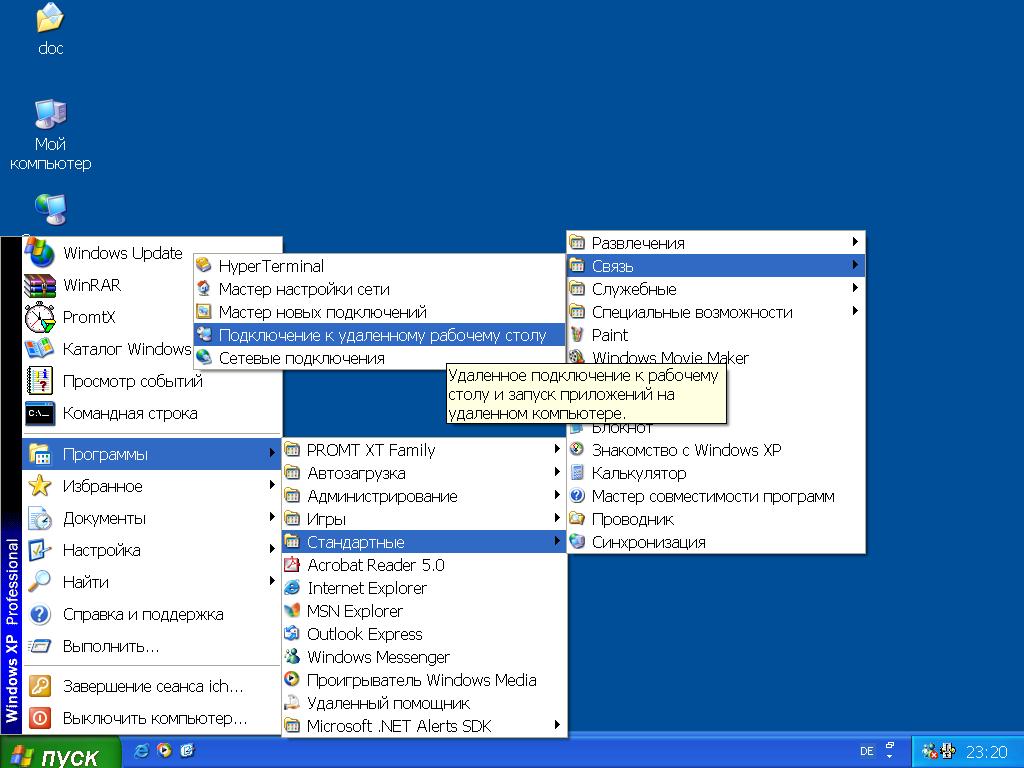Click the PromtX stopwatch icon
The height and width of the screenshot is (768, 1024).
pyautogui.click(x=40, y=317)
